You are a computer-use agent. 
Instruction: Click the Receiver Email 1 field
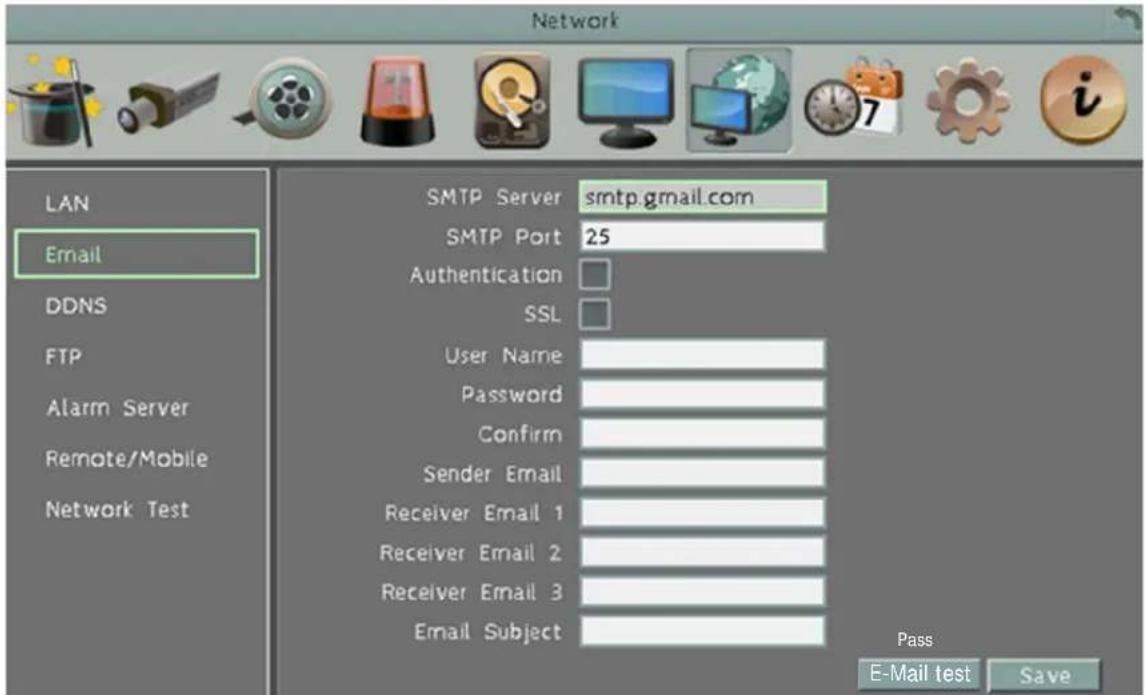pyautogui.click(x=702, y=512)
